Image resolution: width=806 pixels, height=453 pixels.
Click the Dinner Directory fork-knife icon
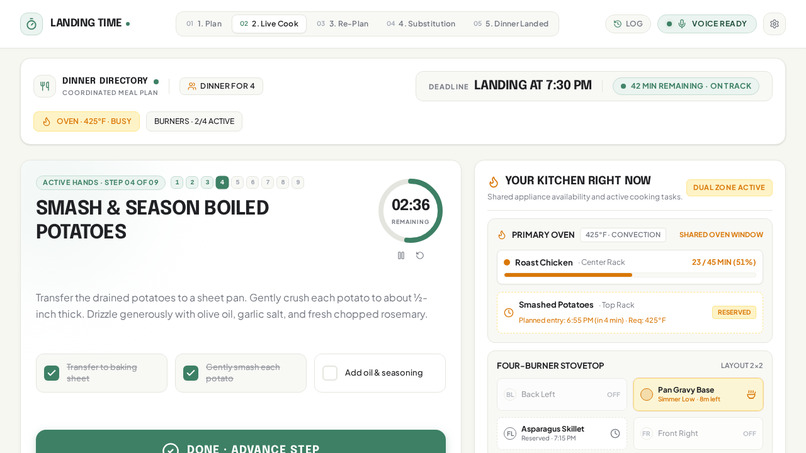(x=45, y=86)
